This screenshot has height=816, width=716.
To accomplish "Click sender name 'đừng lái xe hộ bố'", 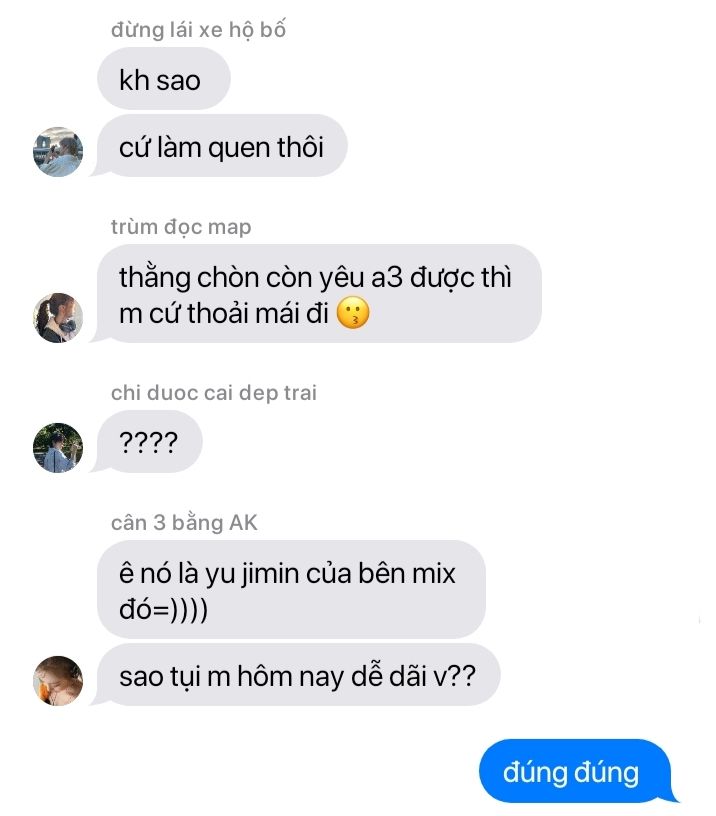I will click(x=198, y=30).
